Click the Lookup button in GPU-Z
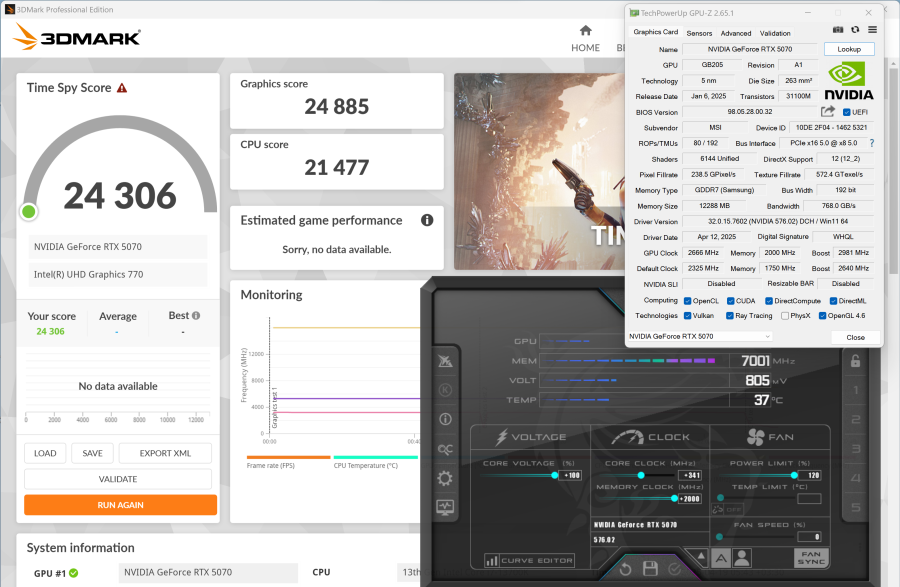Image resolution: width=900 pixels, height=587 pixels. point(849,49)
